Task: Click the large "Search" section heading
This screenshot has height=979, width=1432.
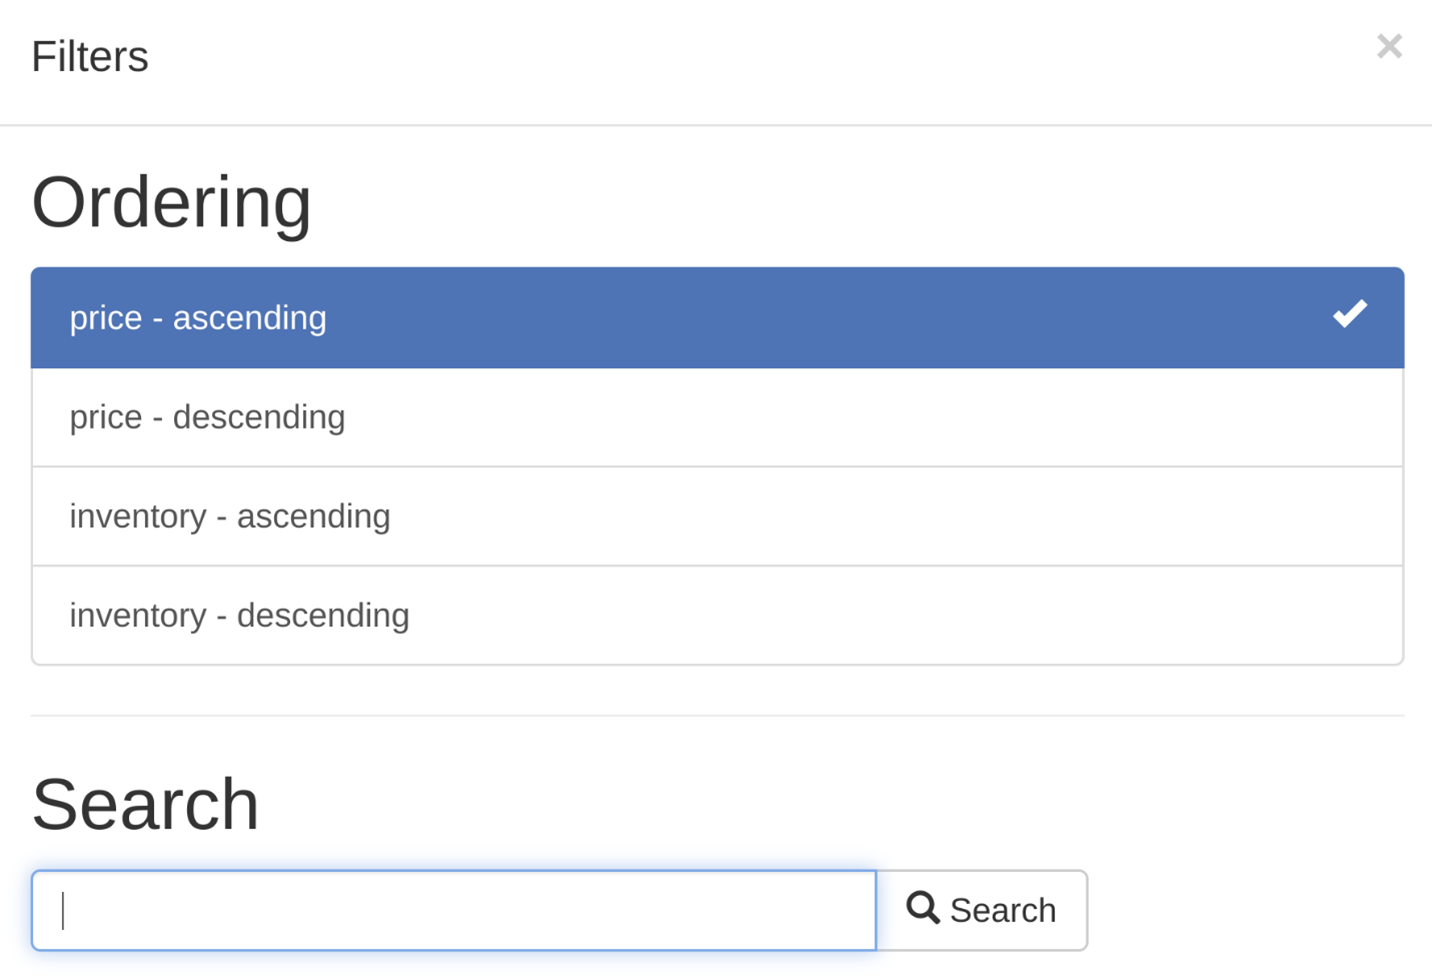Action: (x=146, y=804)
